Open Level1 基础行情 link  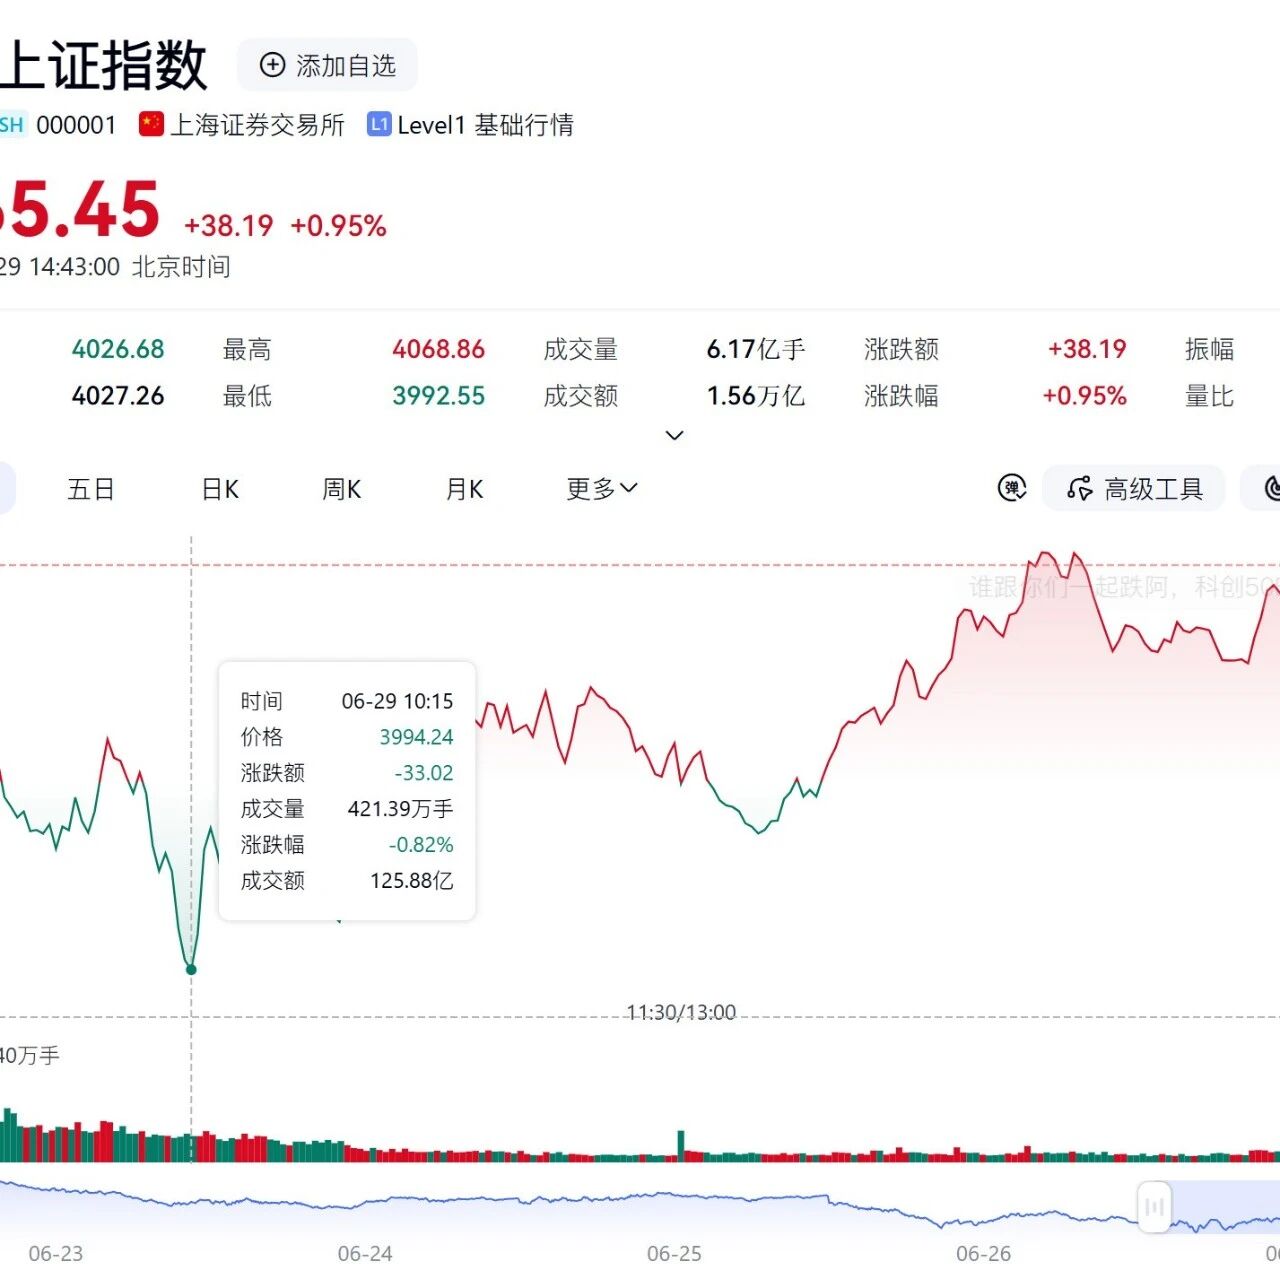[485, 125]
